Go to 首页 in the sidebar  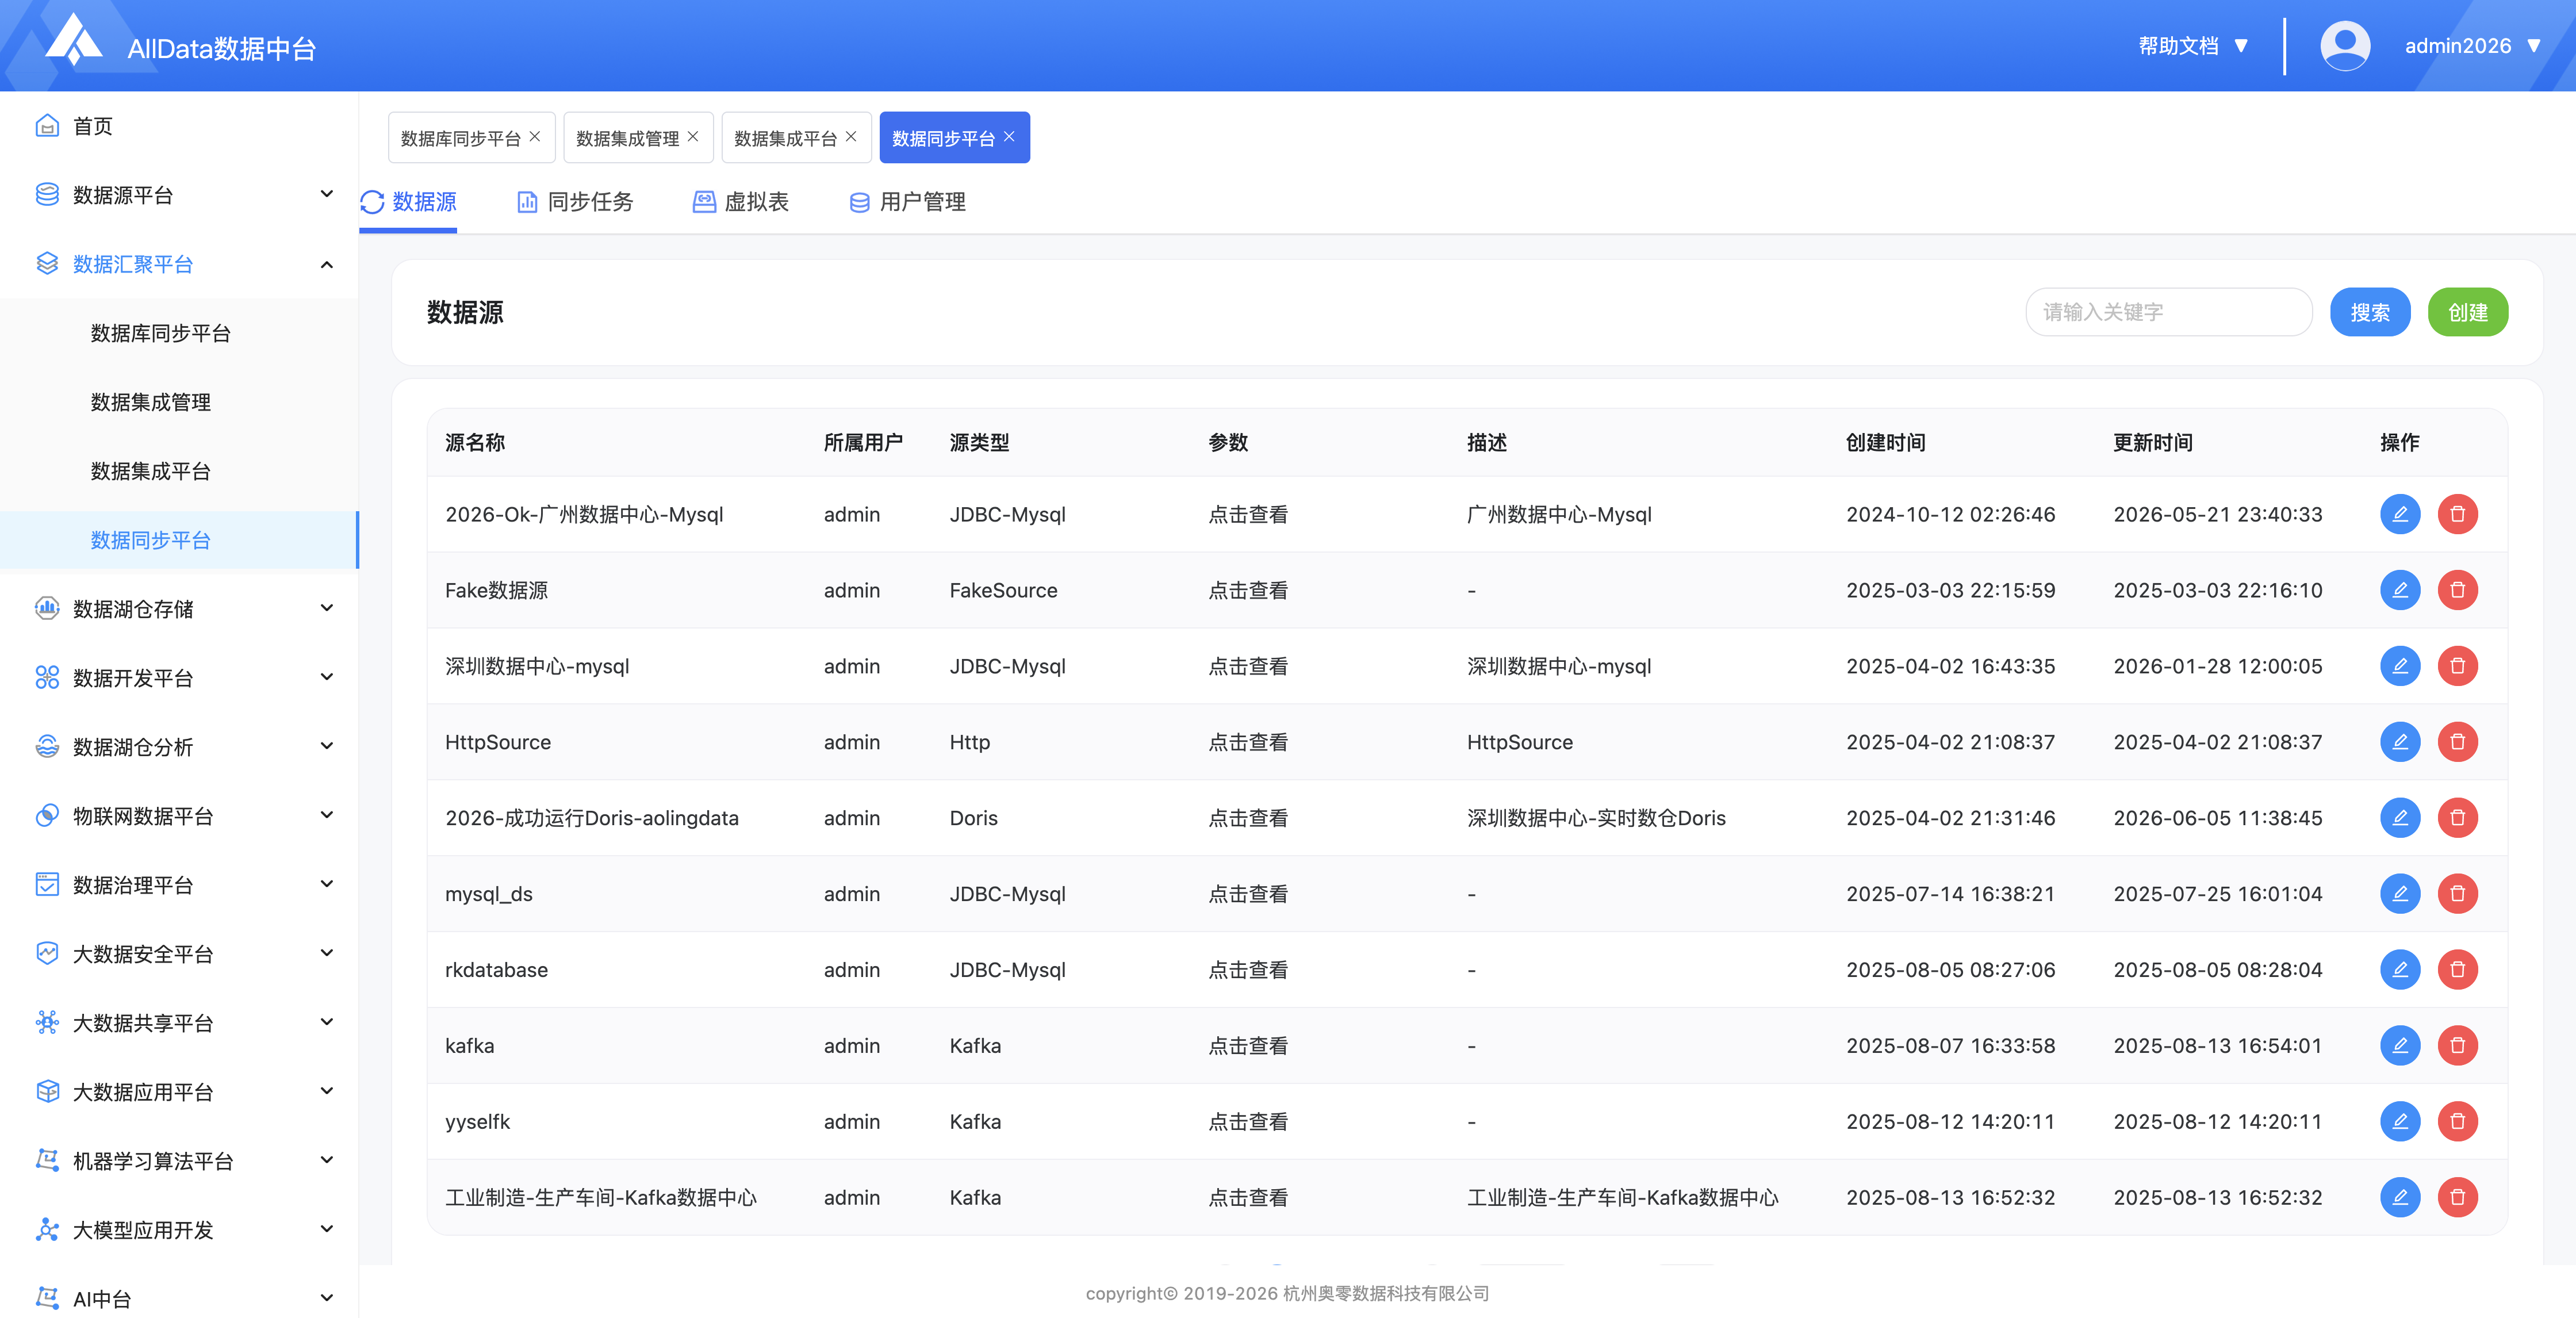(179, 126)
